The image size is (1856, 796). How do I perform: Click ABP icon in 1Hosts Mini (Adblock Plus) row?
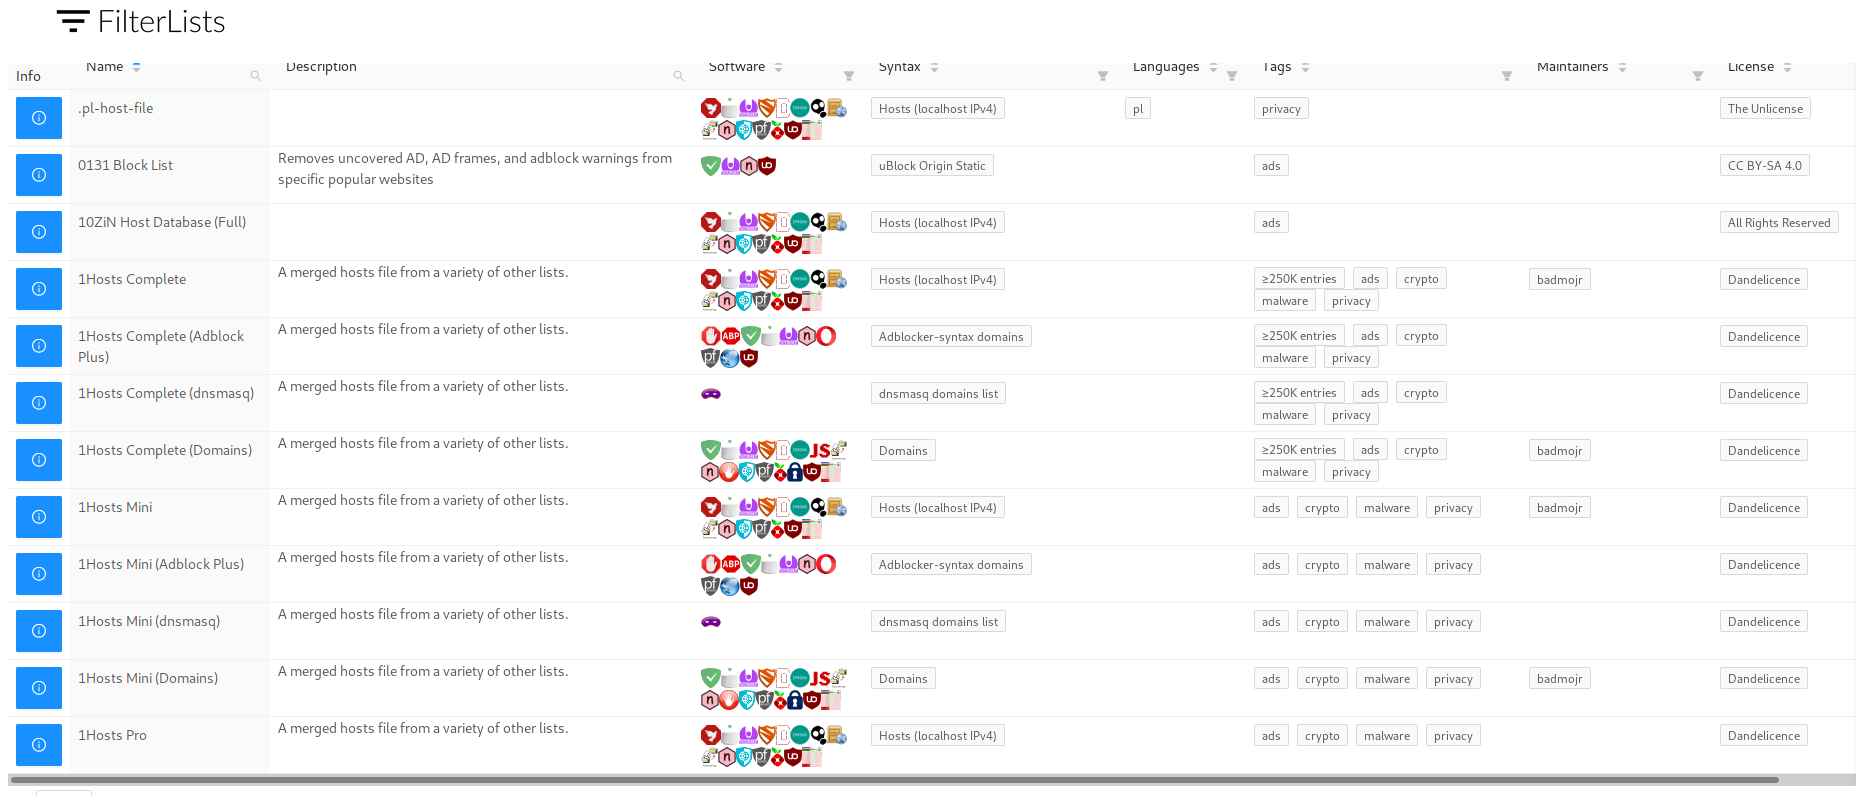[731, 565]
